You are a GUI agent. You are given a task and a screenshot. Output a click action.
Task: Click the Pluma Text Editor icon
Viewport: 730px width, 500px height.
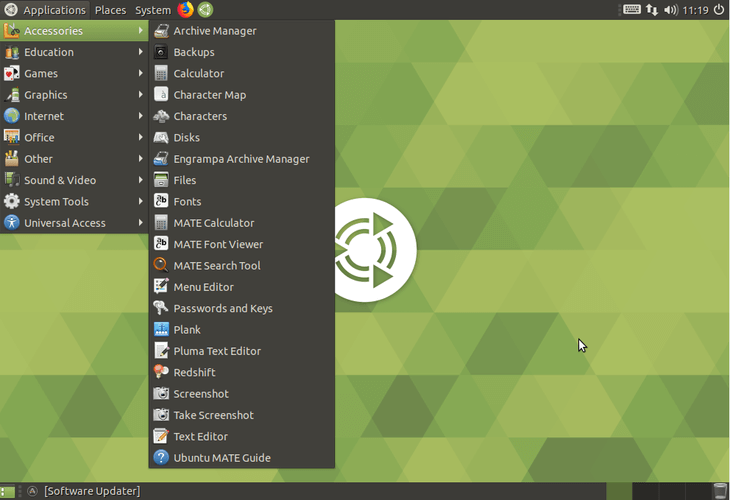pyautogui.click(x=161, y=351)
